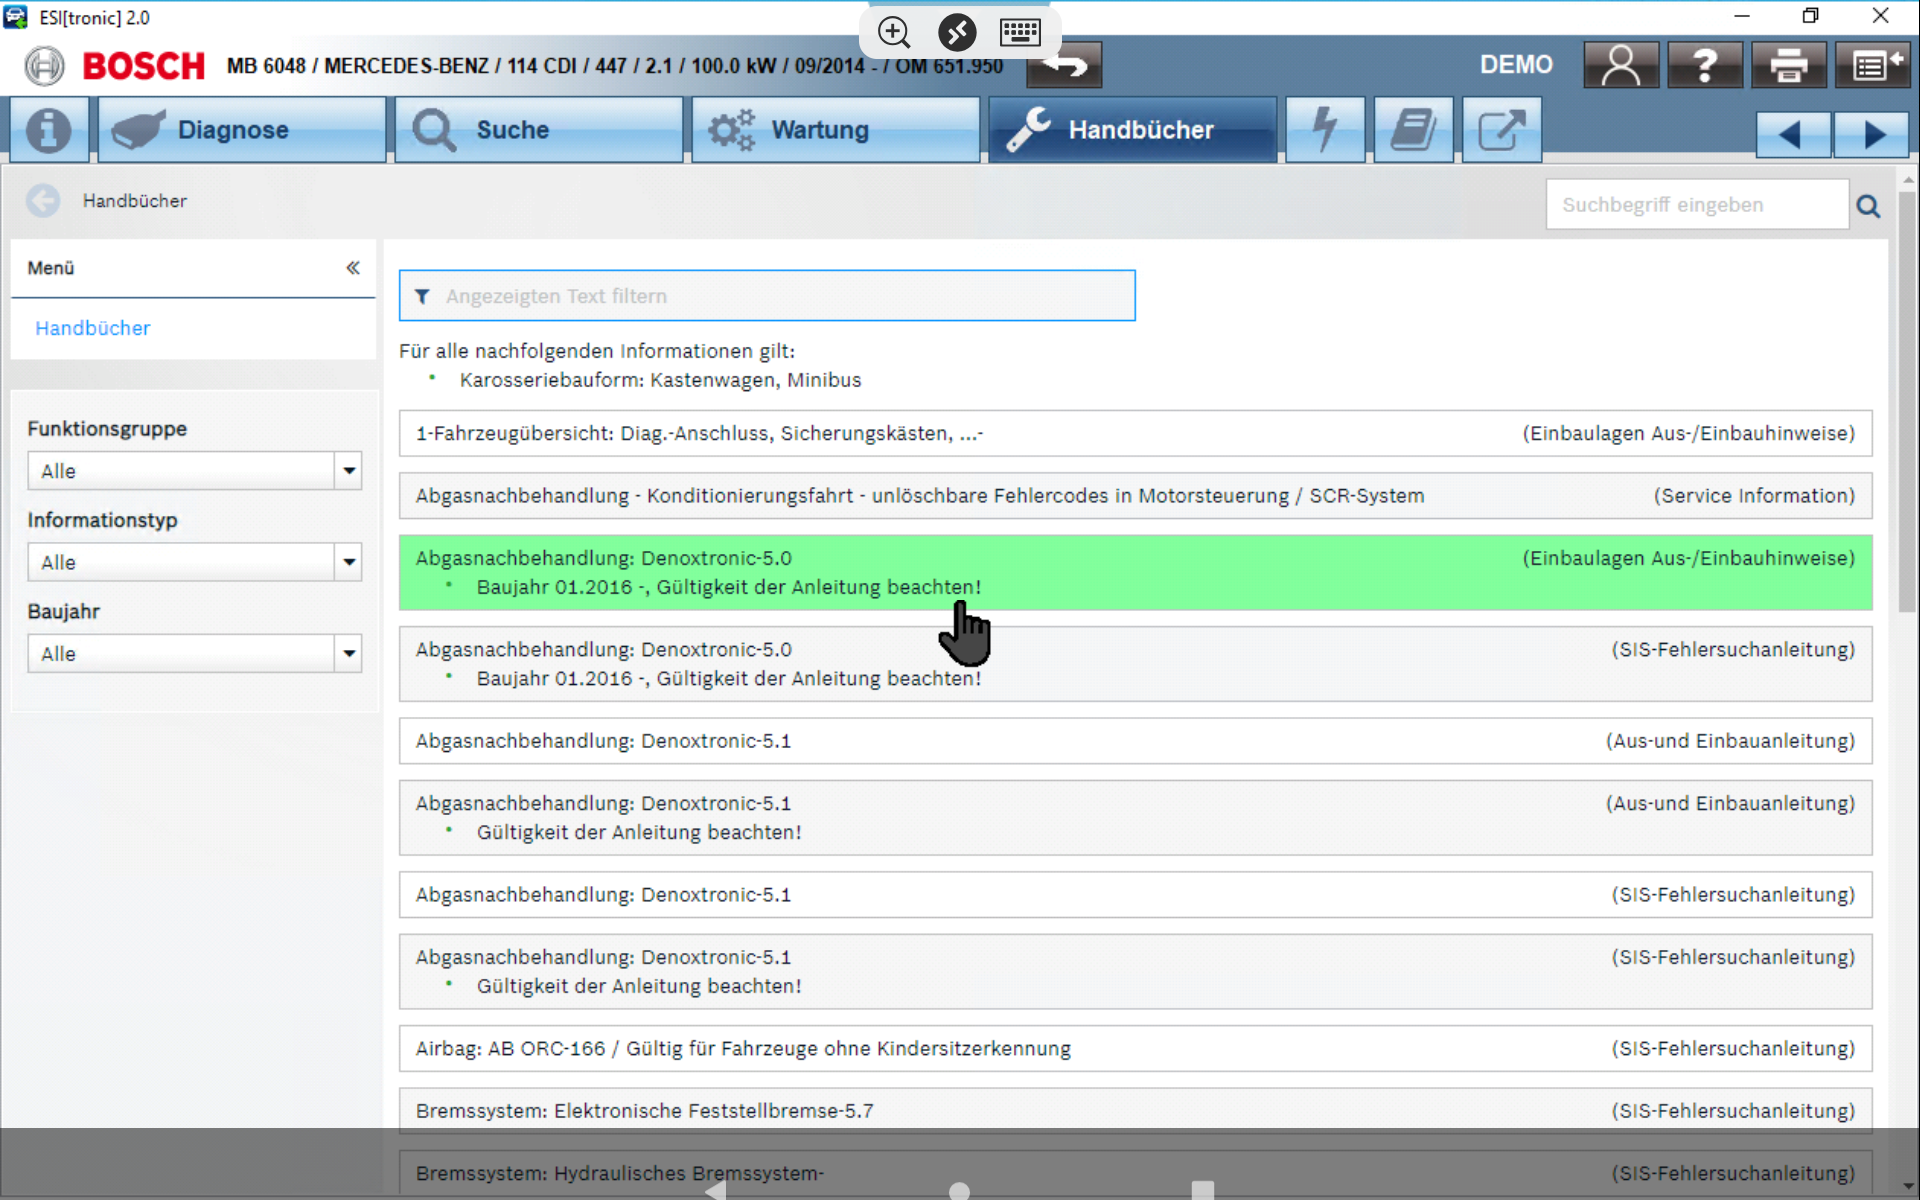
Task: Open the Informationstyp dropdown
Action: (194, 562)
